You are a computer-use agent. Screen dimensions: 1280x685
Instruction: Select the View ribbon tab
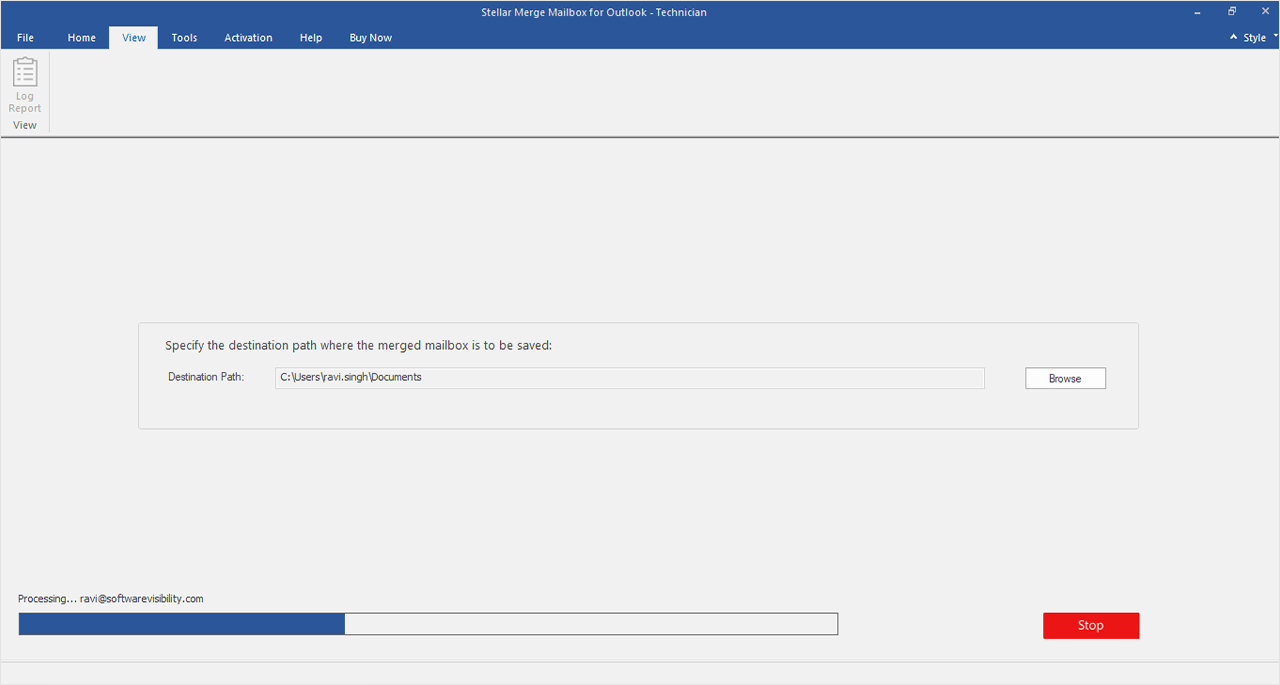134,38
